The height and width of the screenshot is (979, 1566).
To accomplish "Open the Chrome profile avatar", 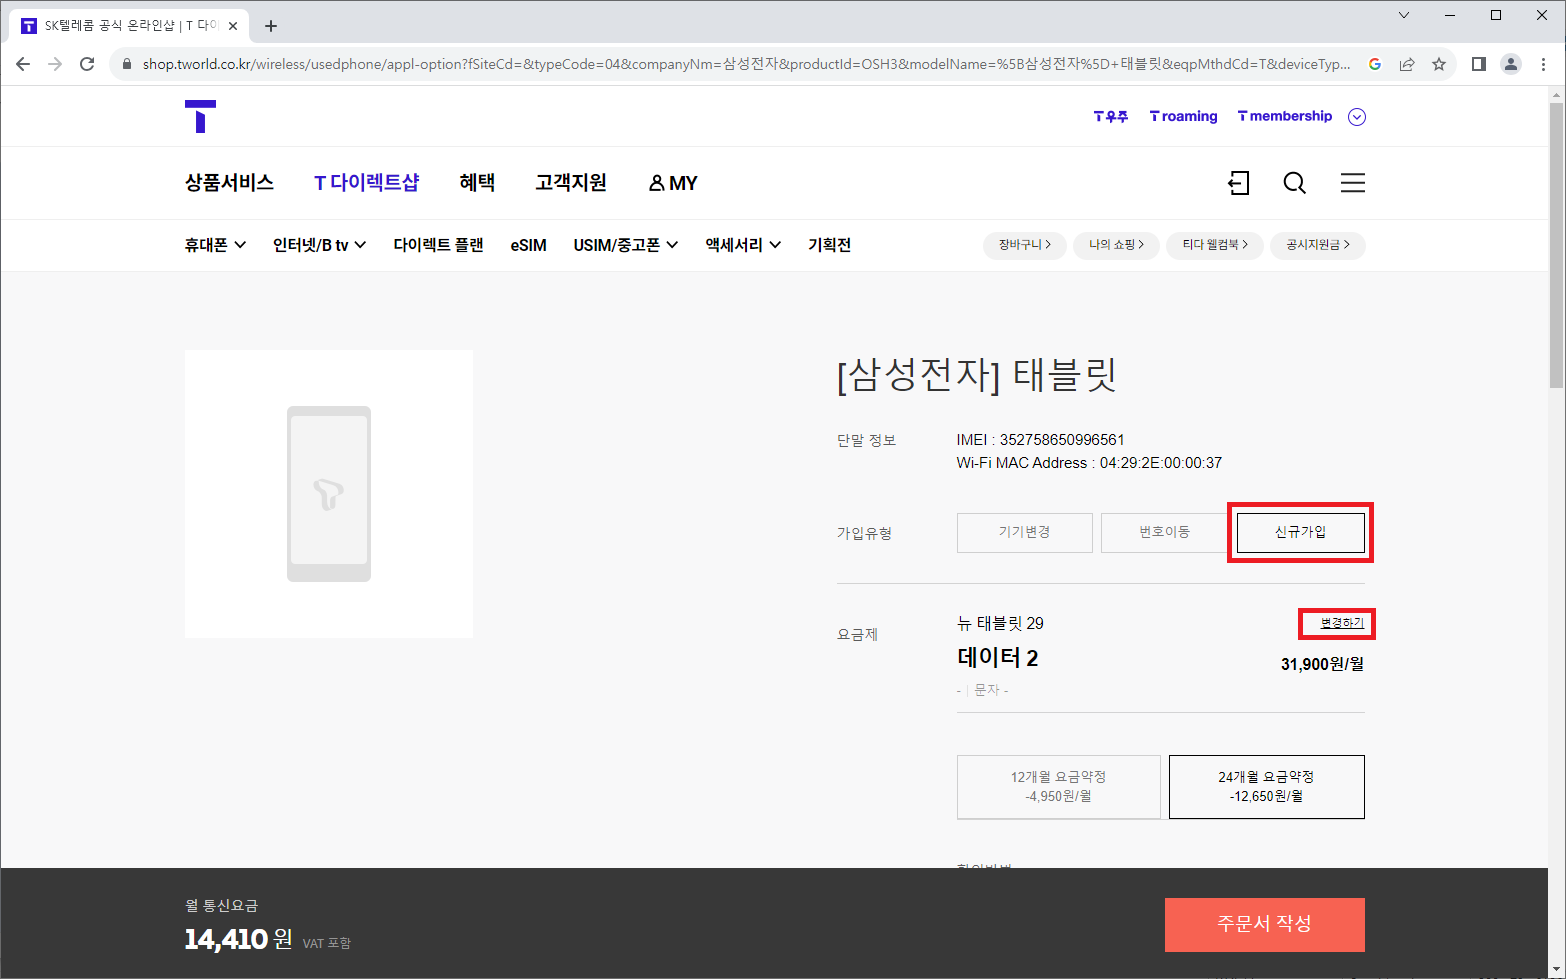I will coord(1511,64).
